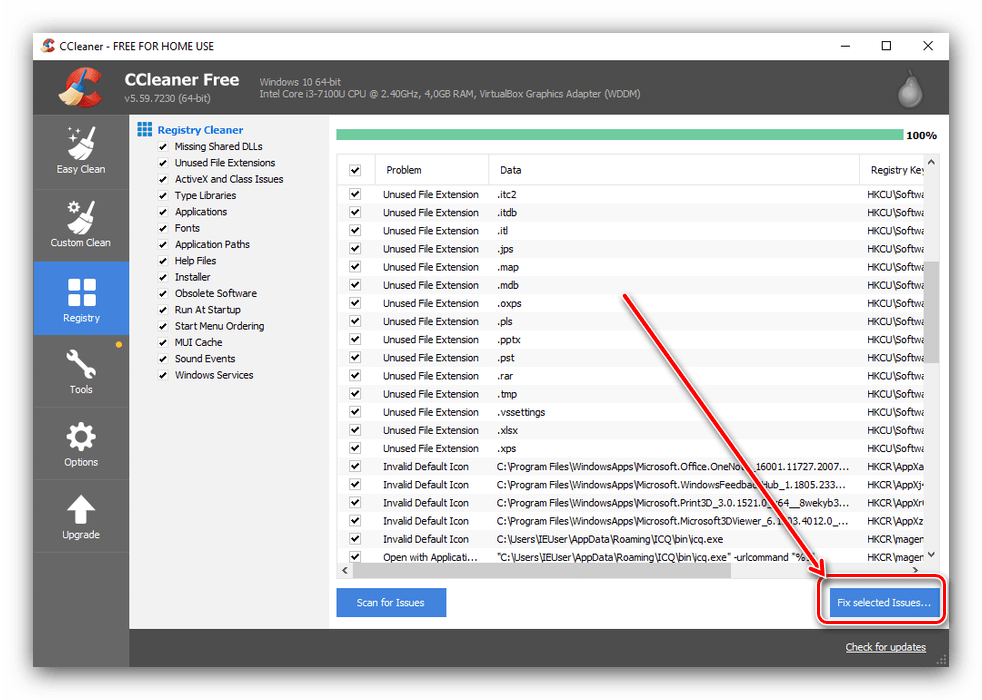Sort by the Data column header

(x=674, y=170)
